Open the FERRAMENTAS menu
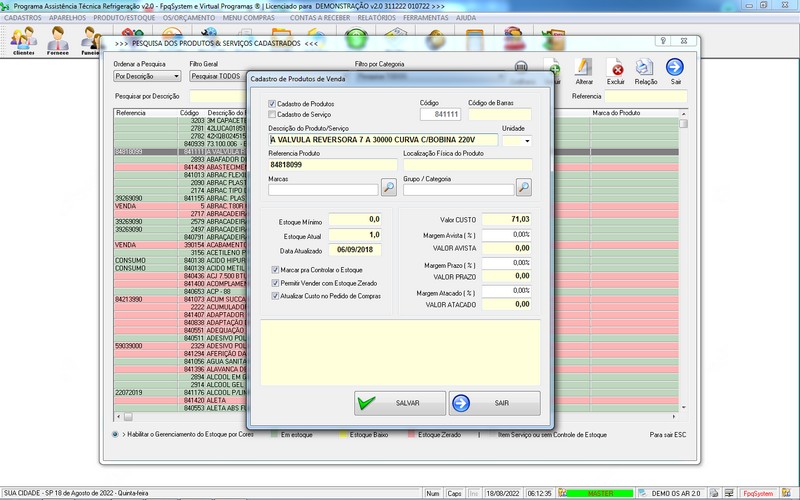The image size is (800, 500). click(426, 17)
